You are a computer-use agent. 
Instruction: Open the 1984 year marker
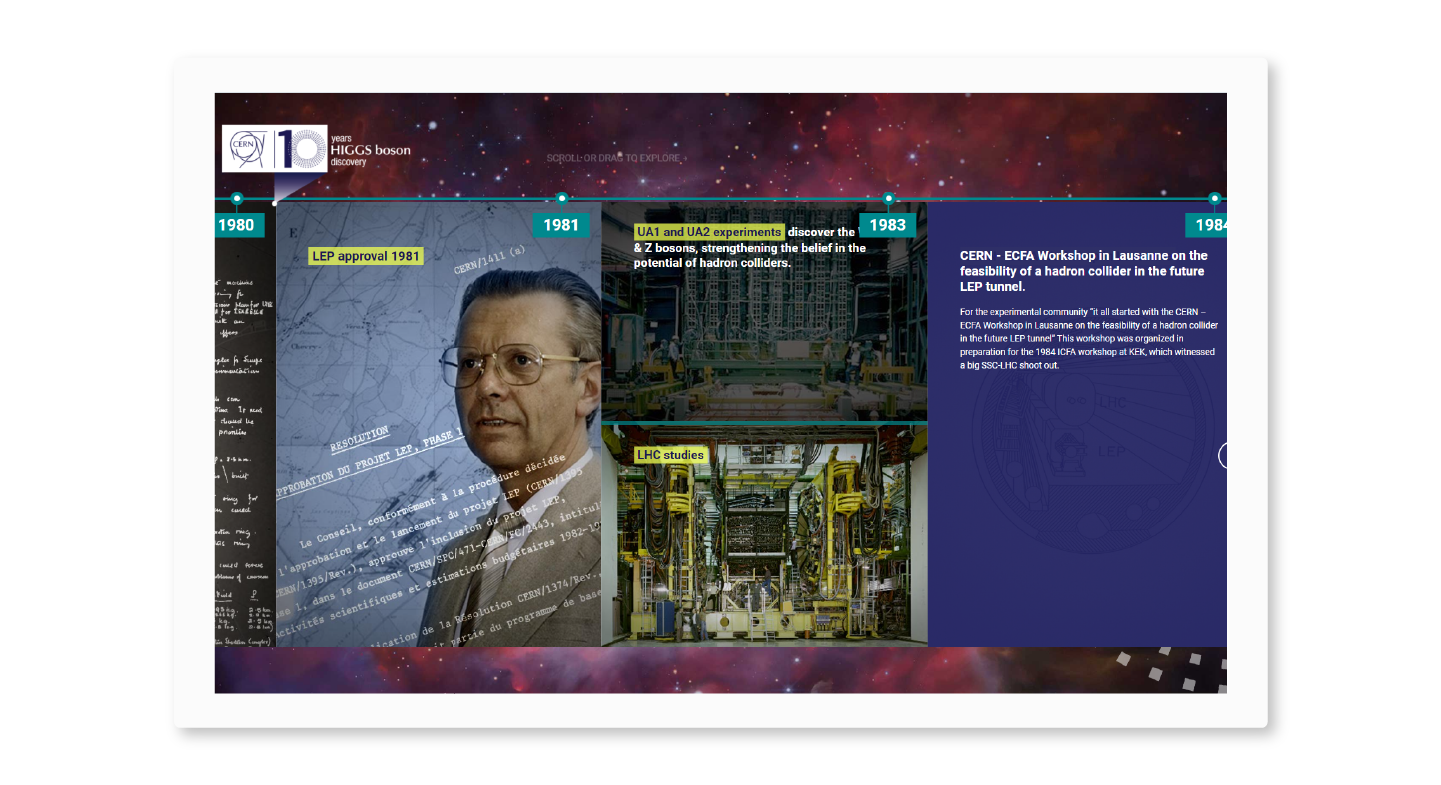coord(1206,225)
